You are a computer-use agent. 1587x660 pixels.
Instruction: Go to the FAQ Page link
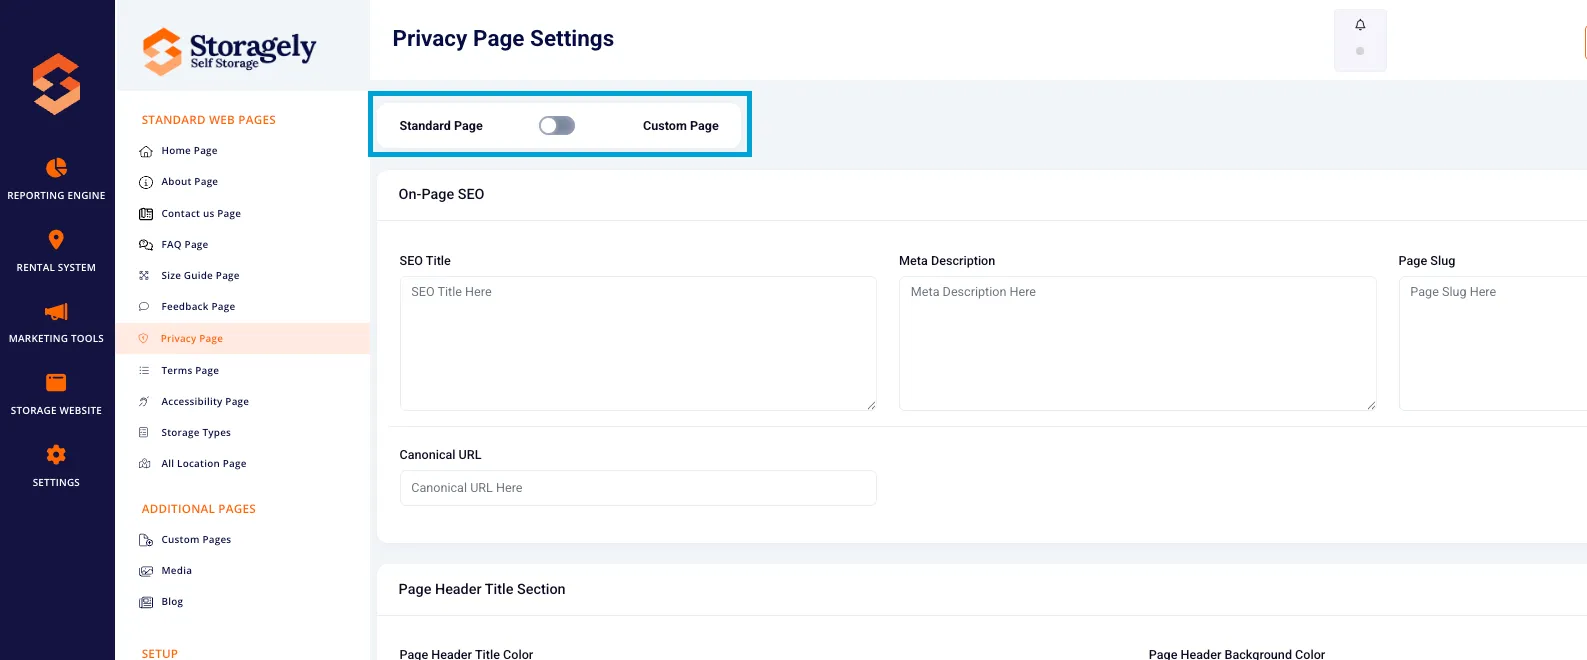click(185, 244)
